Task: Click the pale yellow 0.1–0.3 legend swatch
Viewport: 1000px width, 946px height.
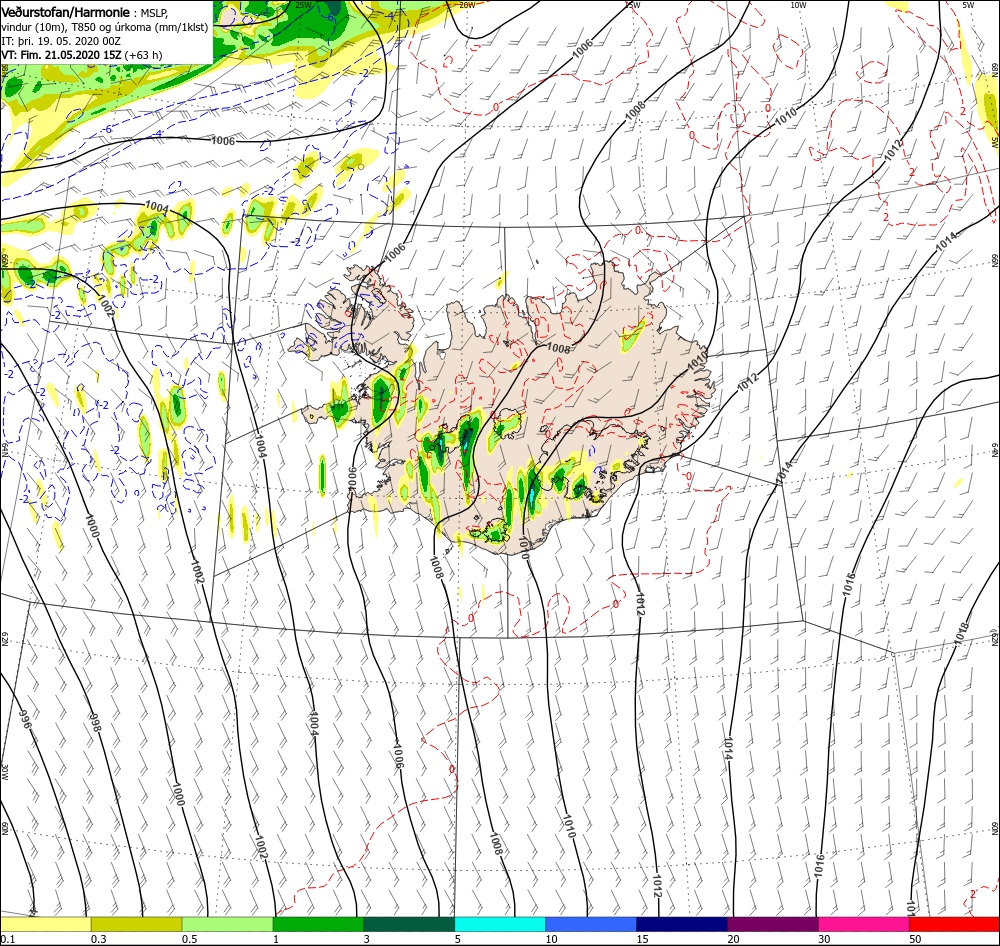Action: tap(46, 924)
